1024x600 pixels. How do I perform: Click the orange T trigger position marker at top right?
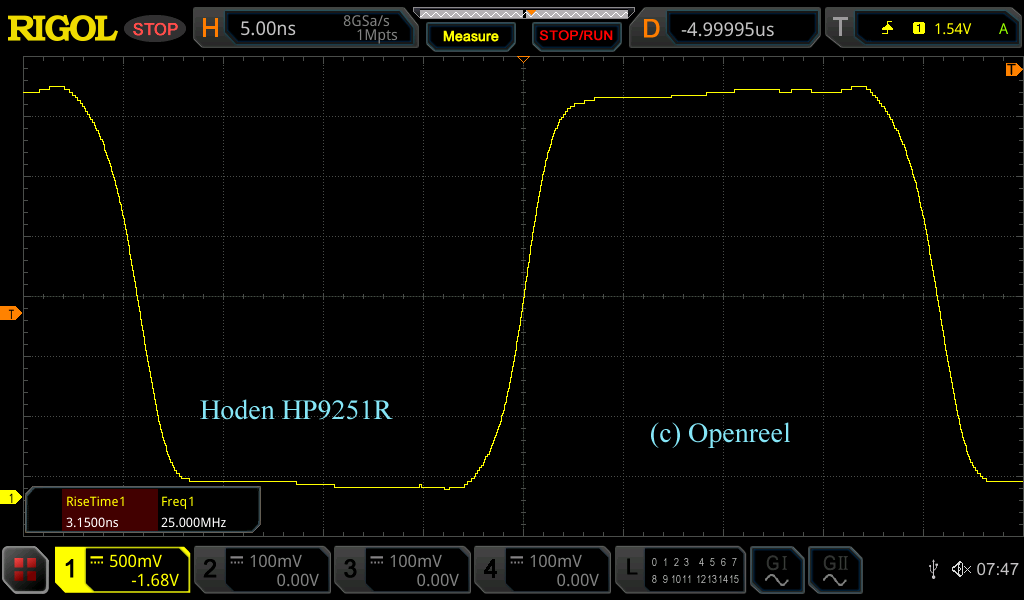(x=1013, y=70)
